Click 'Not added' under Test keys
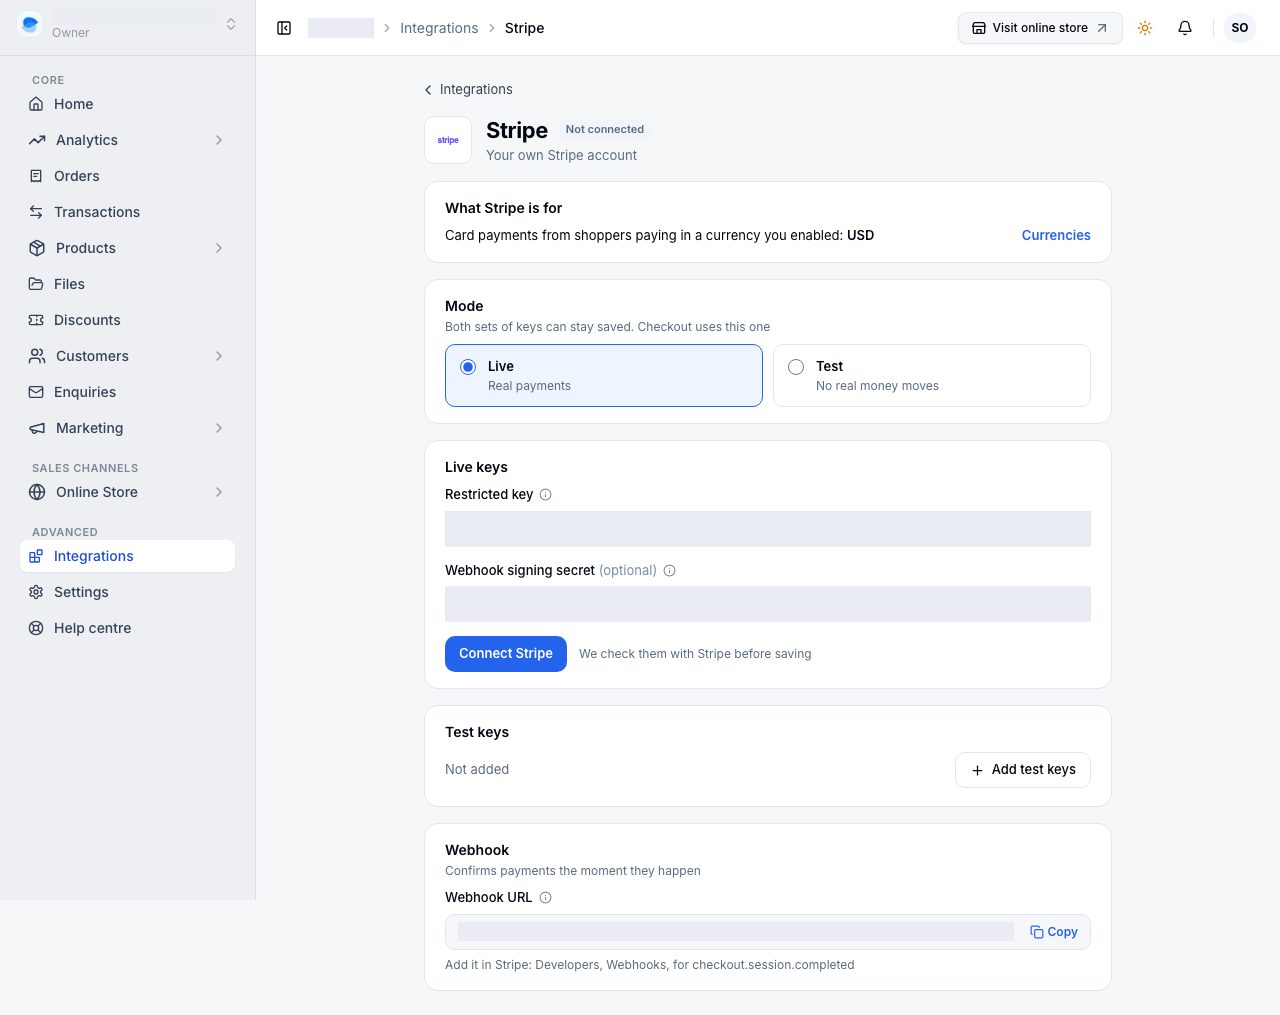This screenshot has height=1015, width=1280. [x=477, y=769]
